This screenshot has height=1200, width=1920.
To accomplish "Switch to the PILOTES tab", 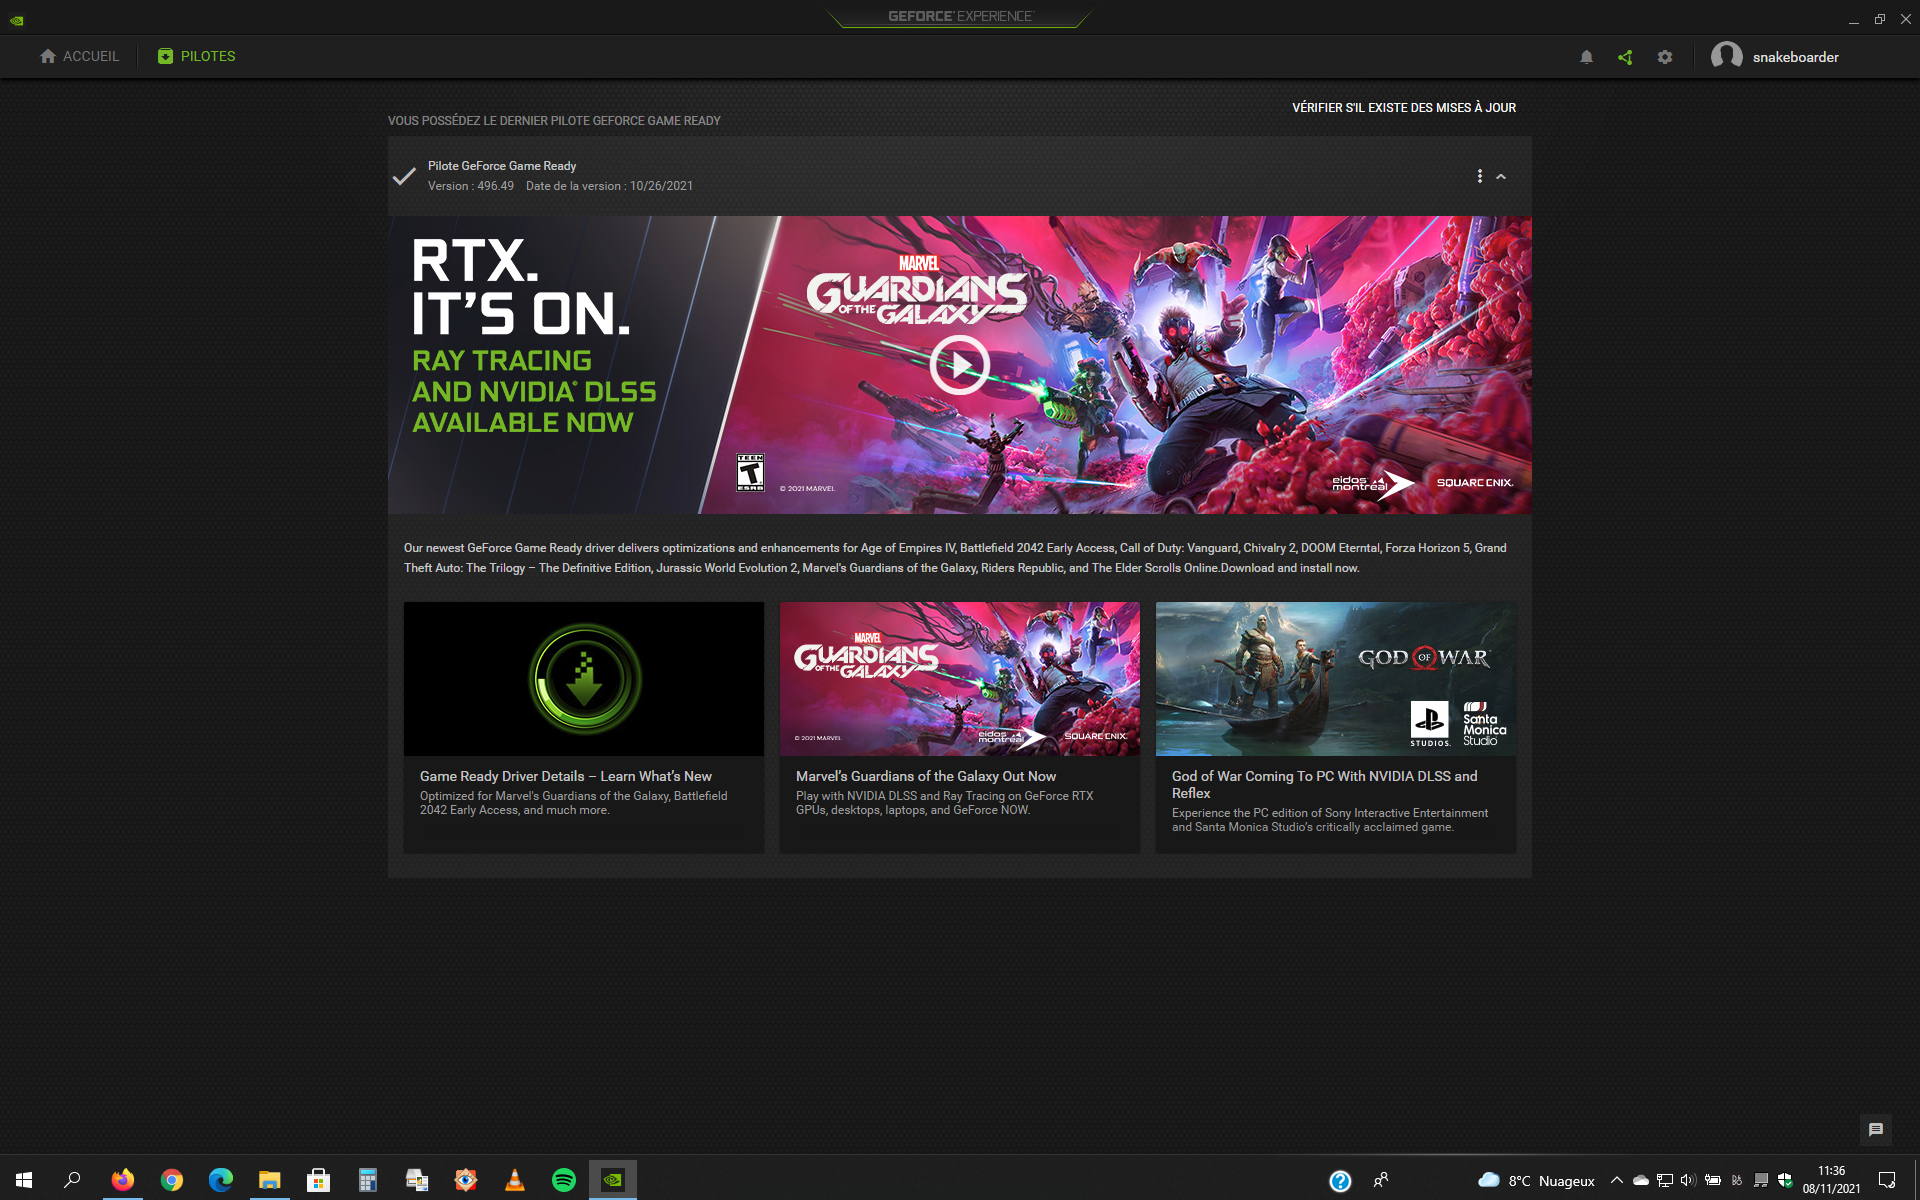I will 196,56.
